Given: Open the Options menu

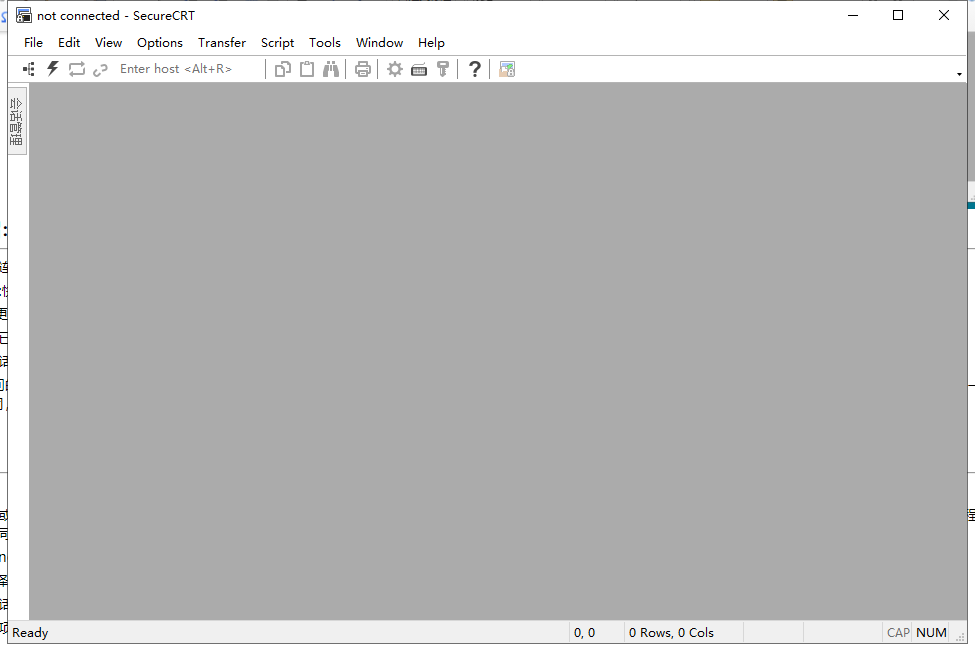Looking at the screenshot, I should tap(160, 42).
